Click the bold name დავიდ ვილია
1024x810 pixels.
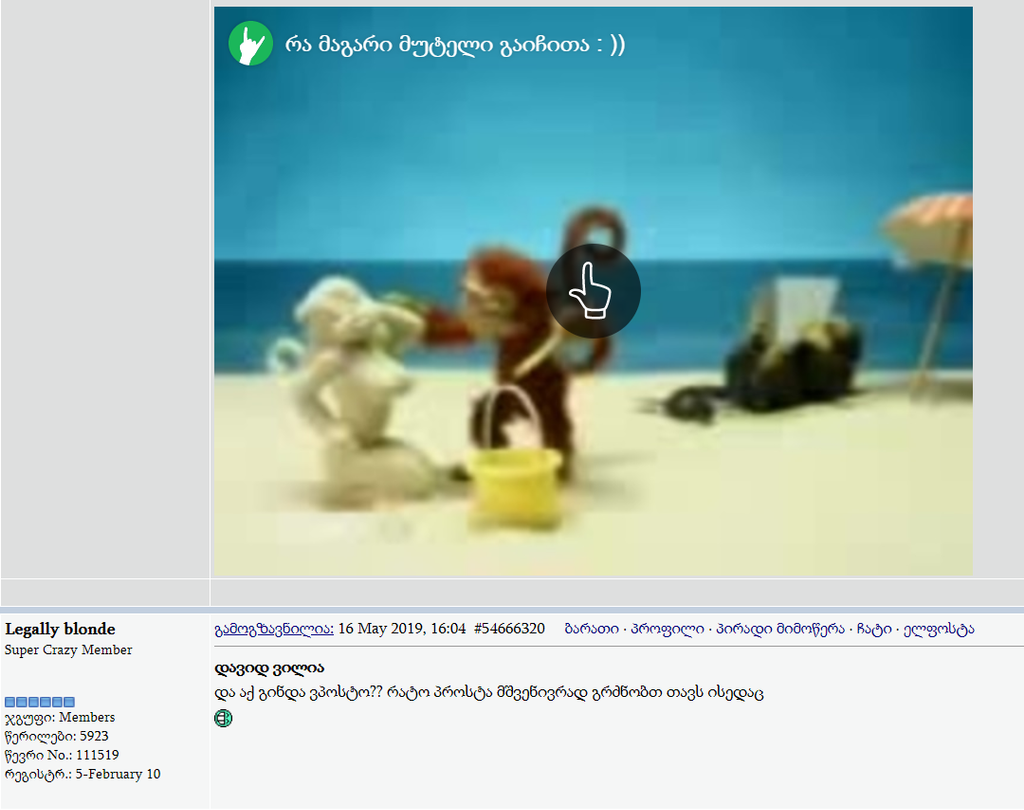269,668
